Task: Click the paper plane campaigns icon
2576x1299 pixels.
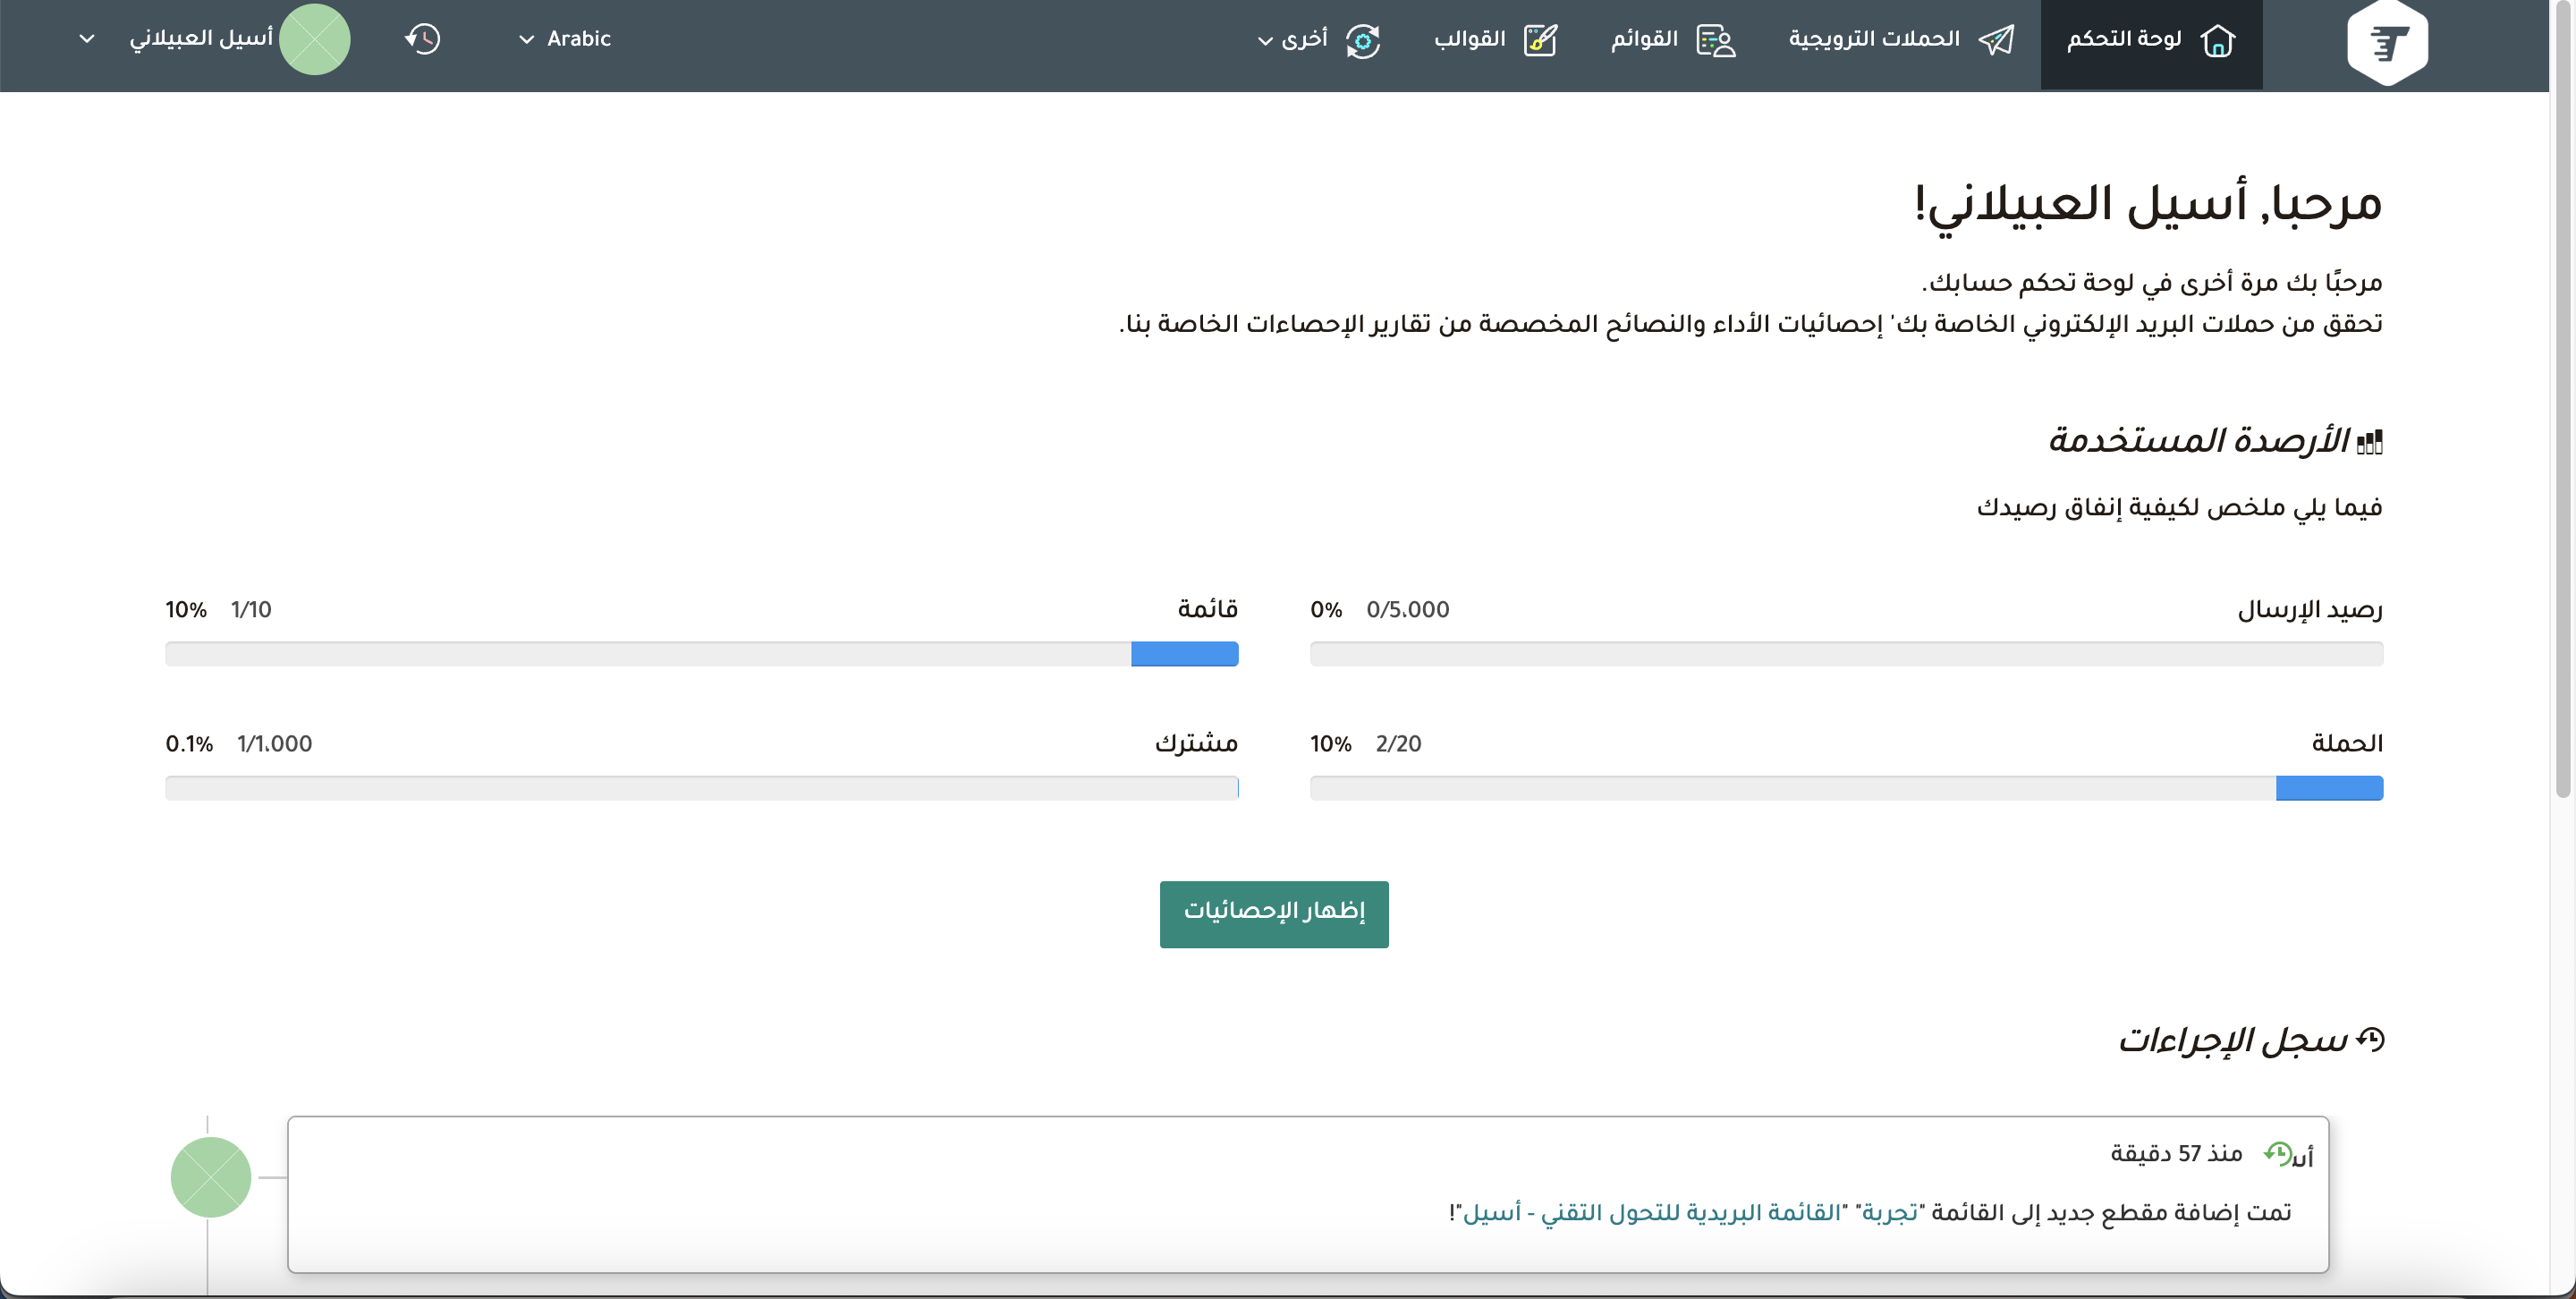Action: coord(1996,41)
